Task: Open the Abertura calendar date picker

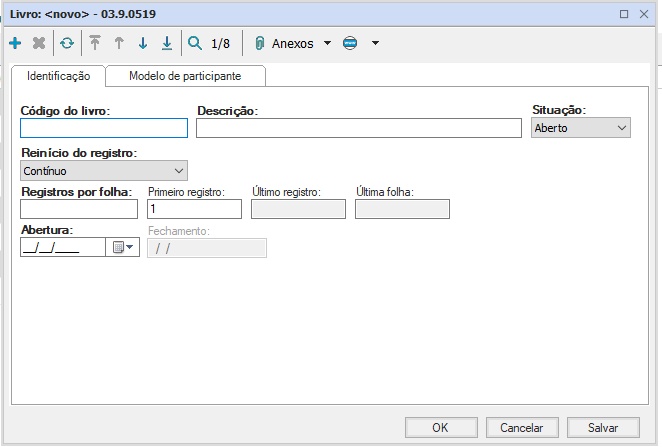Action: [123, 248]
